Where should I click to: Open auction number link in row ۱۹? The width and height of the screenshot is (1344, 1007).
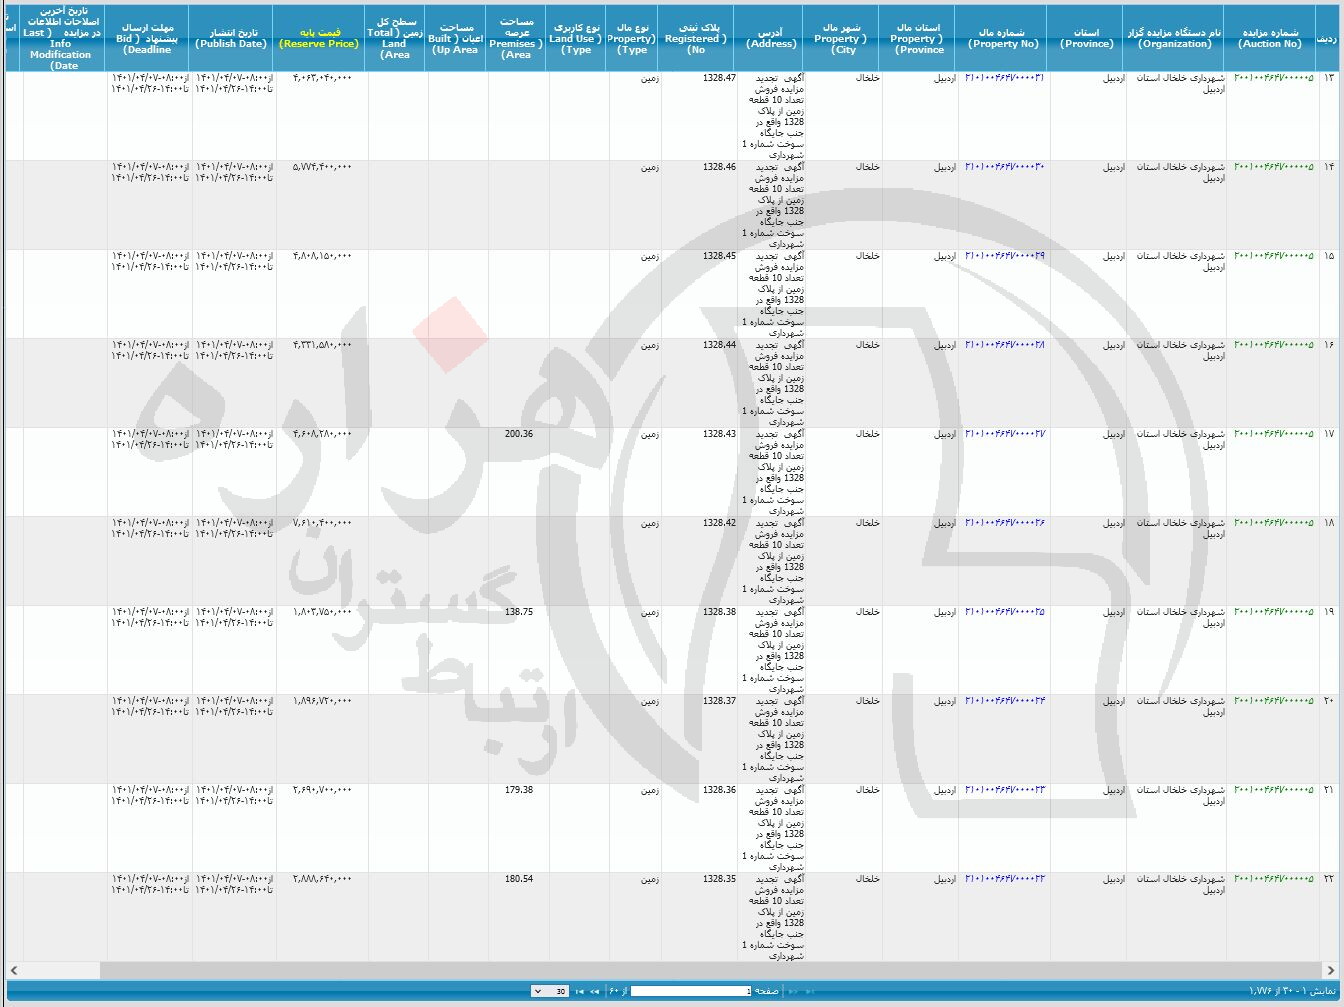click(1273, 612)
